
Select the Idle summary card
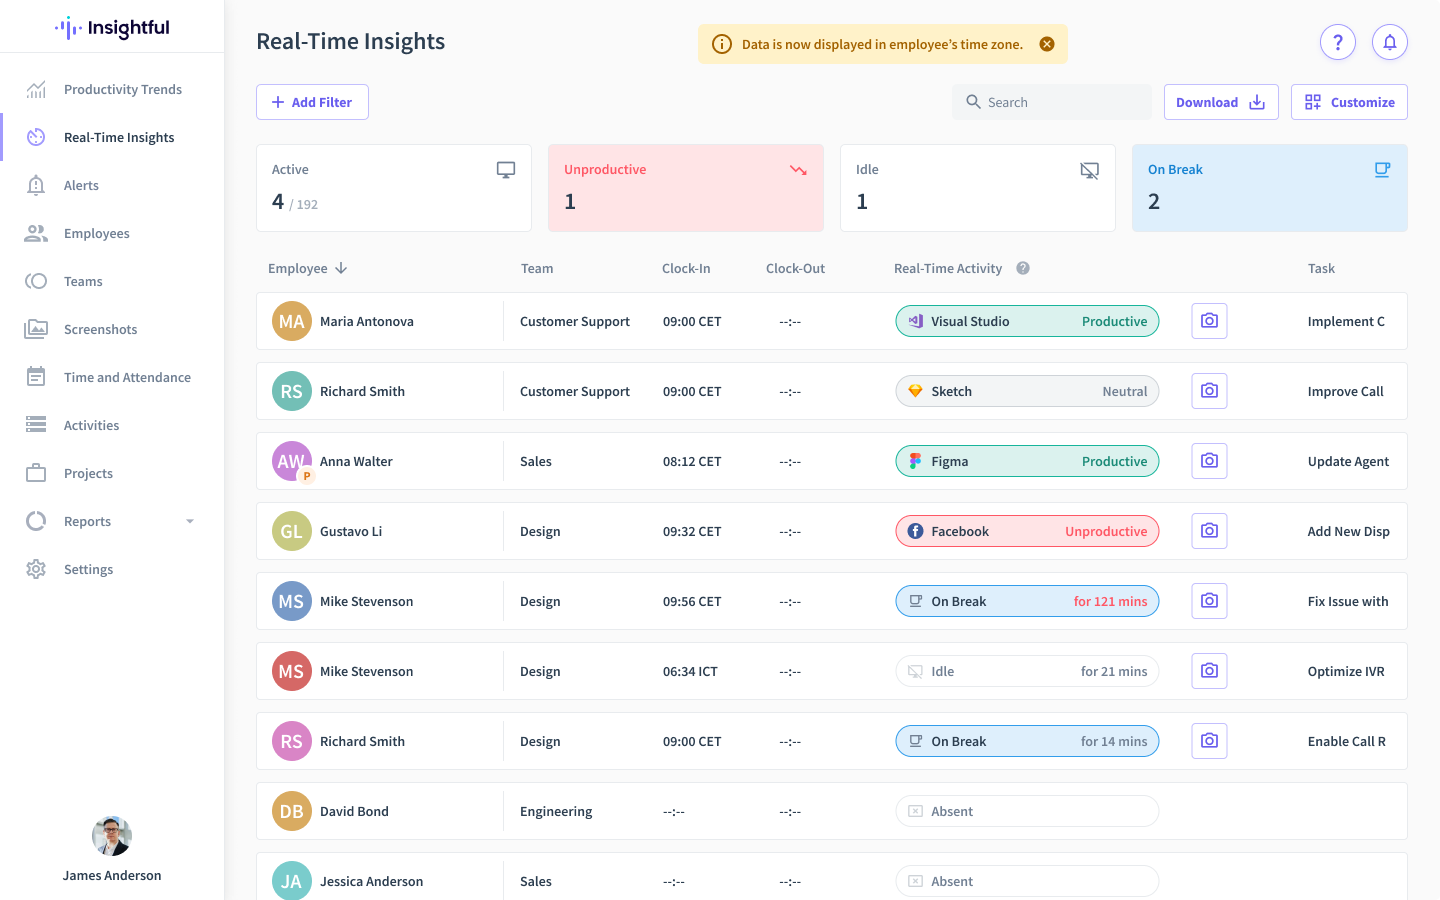pyautogui.click(x=978, y=188)
